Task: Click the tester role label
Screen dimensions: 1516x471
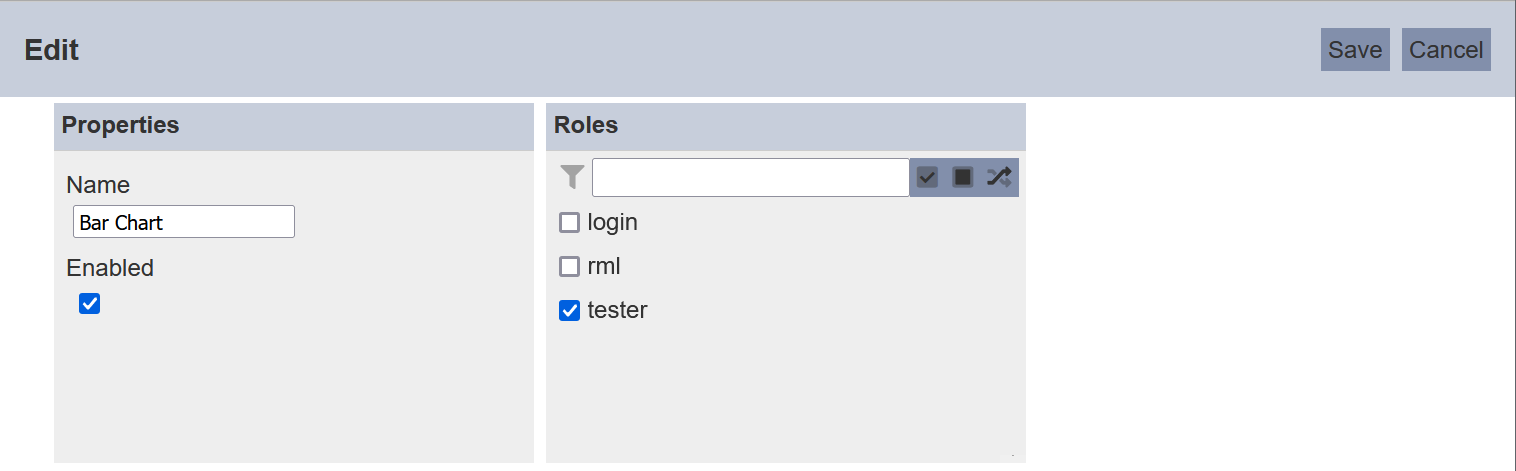Action: pyautogui.click(x=617, y=310)
